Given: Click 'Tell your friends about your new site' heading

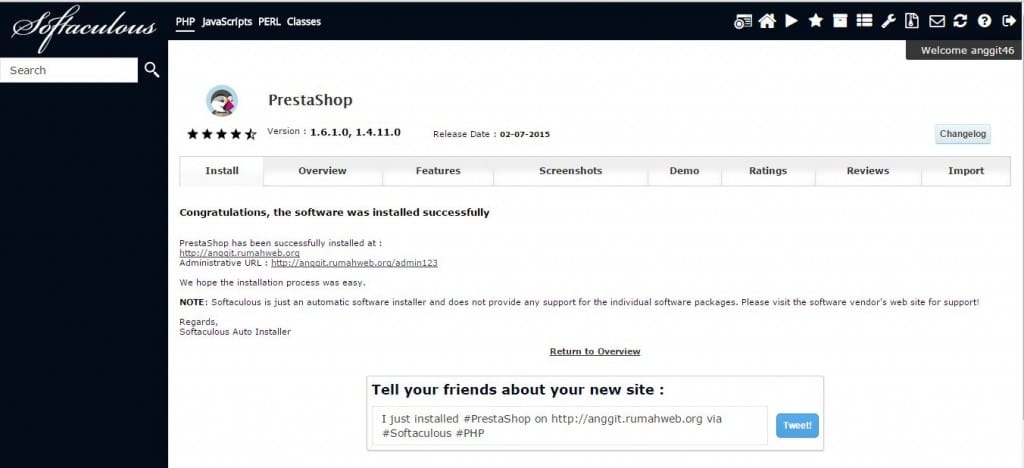Looking at the screenshot, I should coord(518,390).
